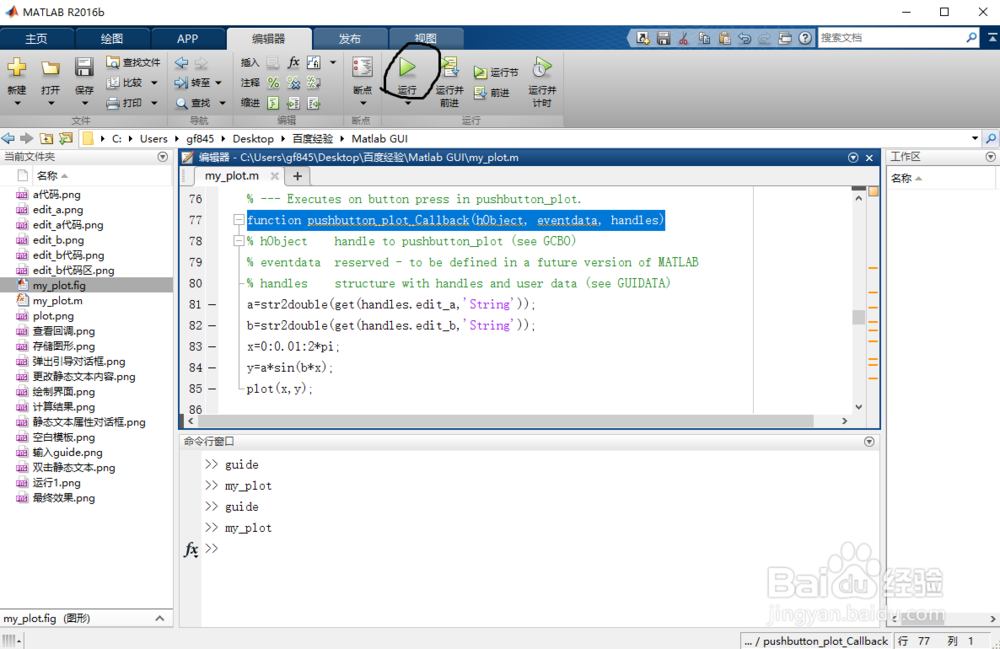Comment selected lines with the % icon
The image size is (1000, 649).
[x=273, y=83]
